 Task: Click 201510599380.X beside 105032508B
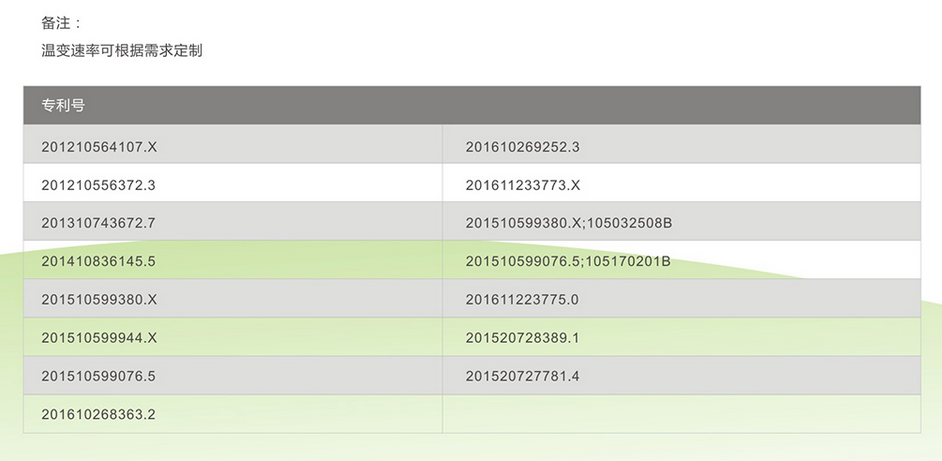[523, 223]
